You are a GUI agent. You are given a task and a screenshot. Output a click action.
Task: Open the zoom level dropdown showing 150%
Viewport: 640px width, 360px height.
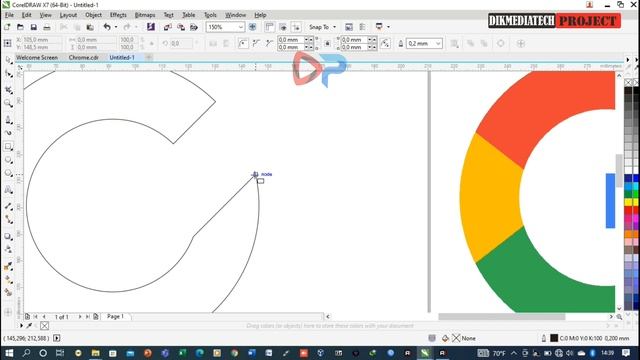240,27
